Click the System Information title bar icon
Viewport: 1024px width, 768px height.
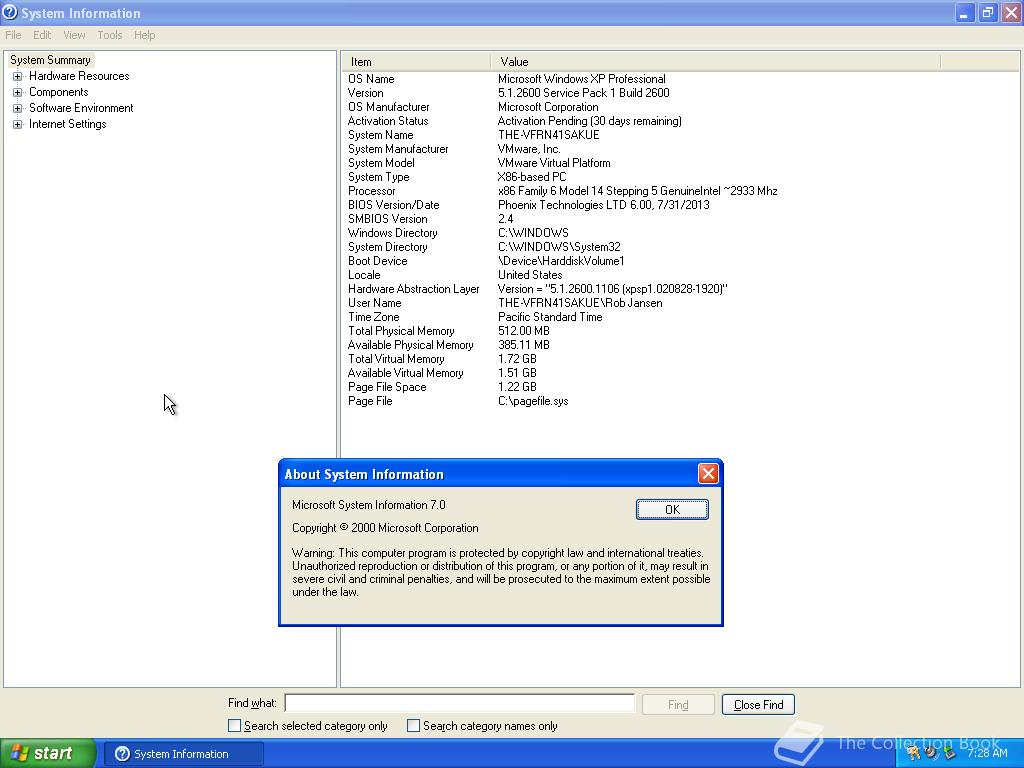(x=10, y=12)
